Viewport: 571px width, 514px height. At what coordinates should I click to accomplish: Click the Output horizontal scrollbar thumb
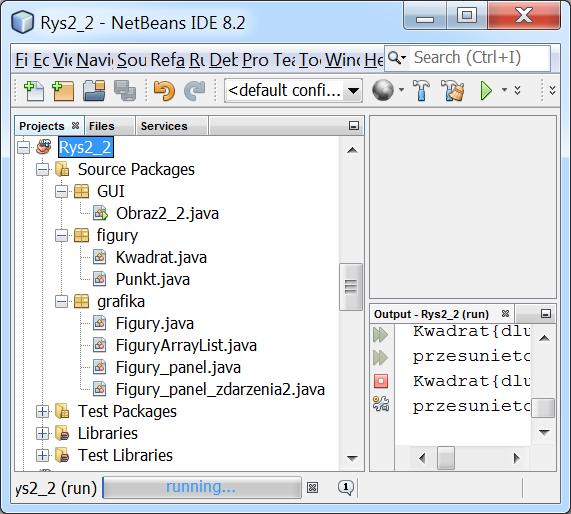[445, 458]
